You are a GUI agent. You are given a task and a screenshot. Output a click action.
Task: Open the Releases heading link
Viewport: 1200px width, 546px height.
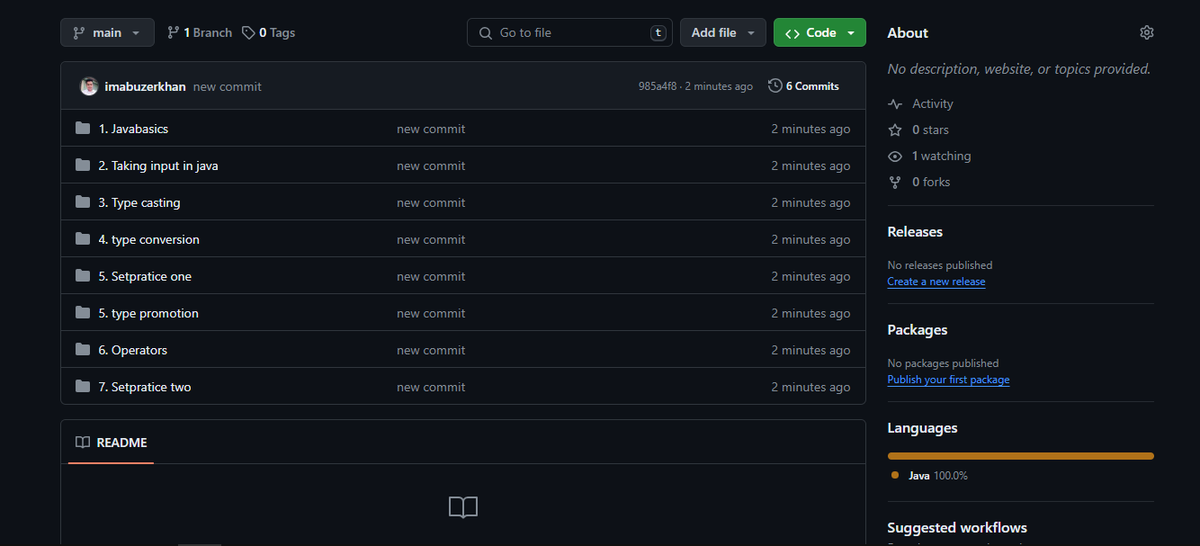[915, 232]
